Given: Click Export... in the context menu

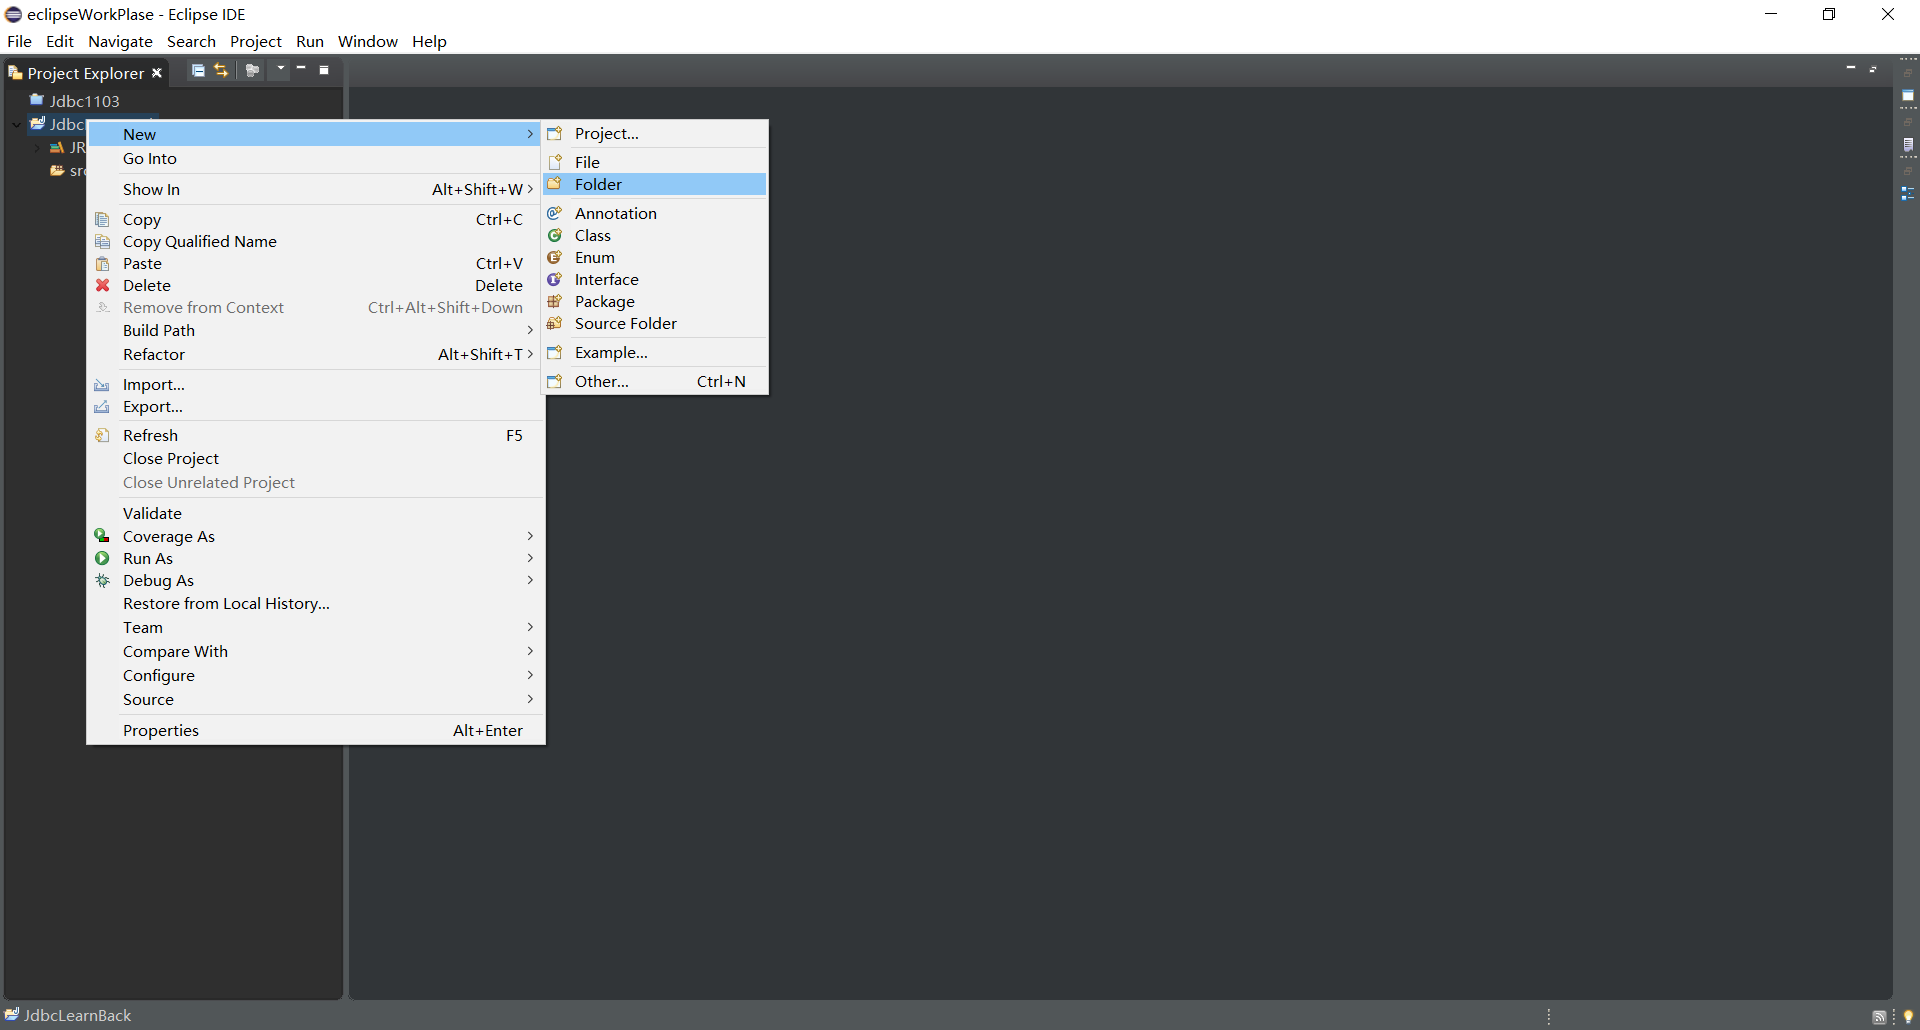Looking at the screenshot, I should pyautogui.click(x=315, y=406).
